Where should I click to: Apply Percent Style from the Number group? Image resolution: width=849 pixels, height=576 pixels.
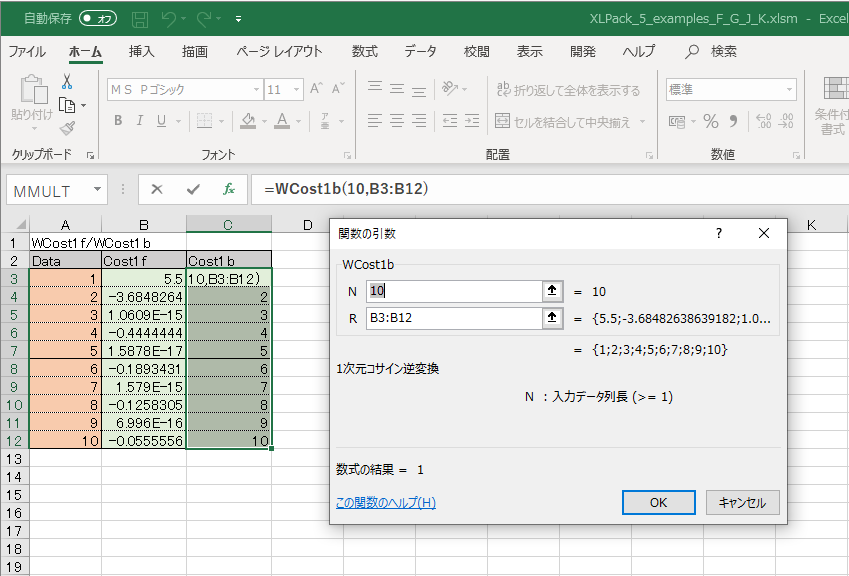click(x=710, y=121)
